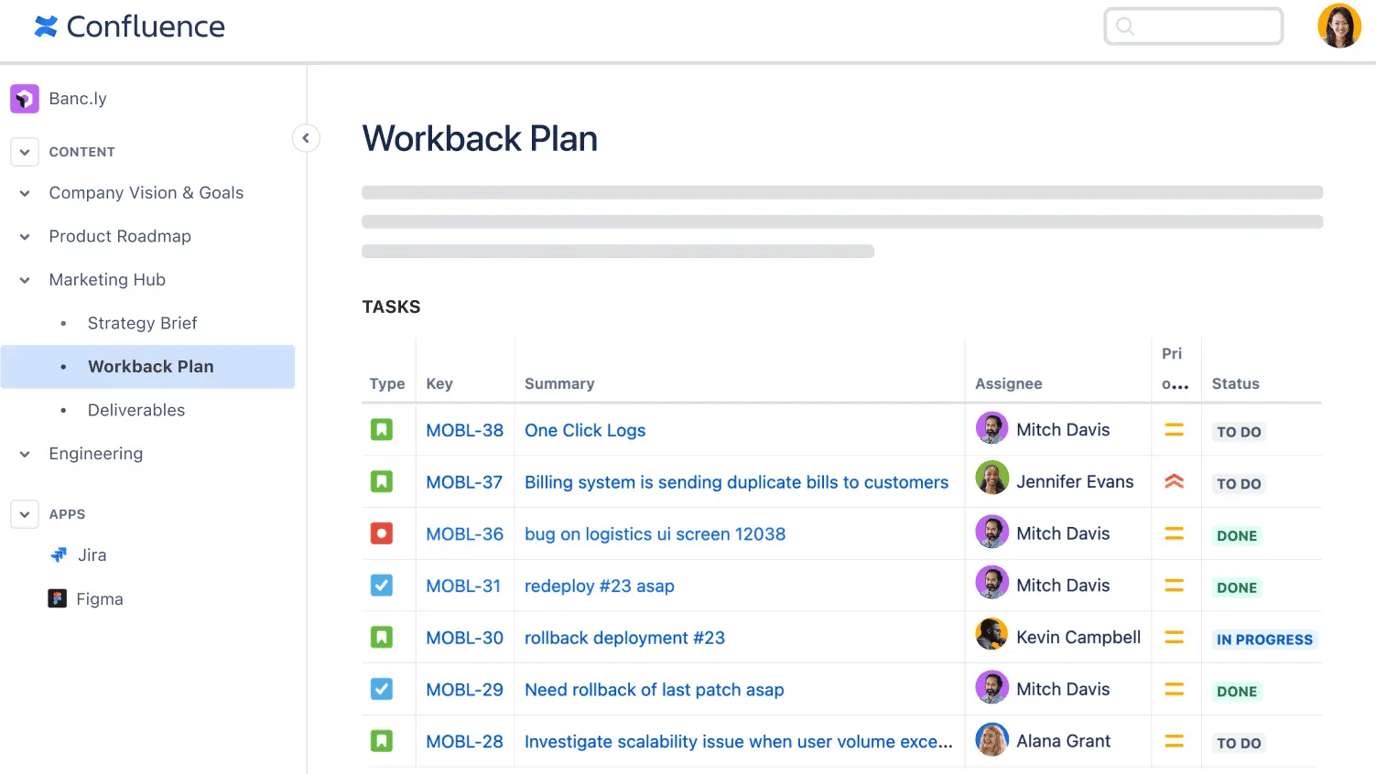This screenshot has width=1376, height=774.
Task: Open the Figma app icon in sidebar
Action: click(58, 599)
